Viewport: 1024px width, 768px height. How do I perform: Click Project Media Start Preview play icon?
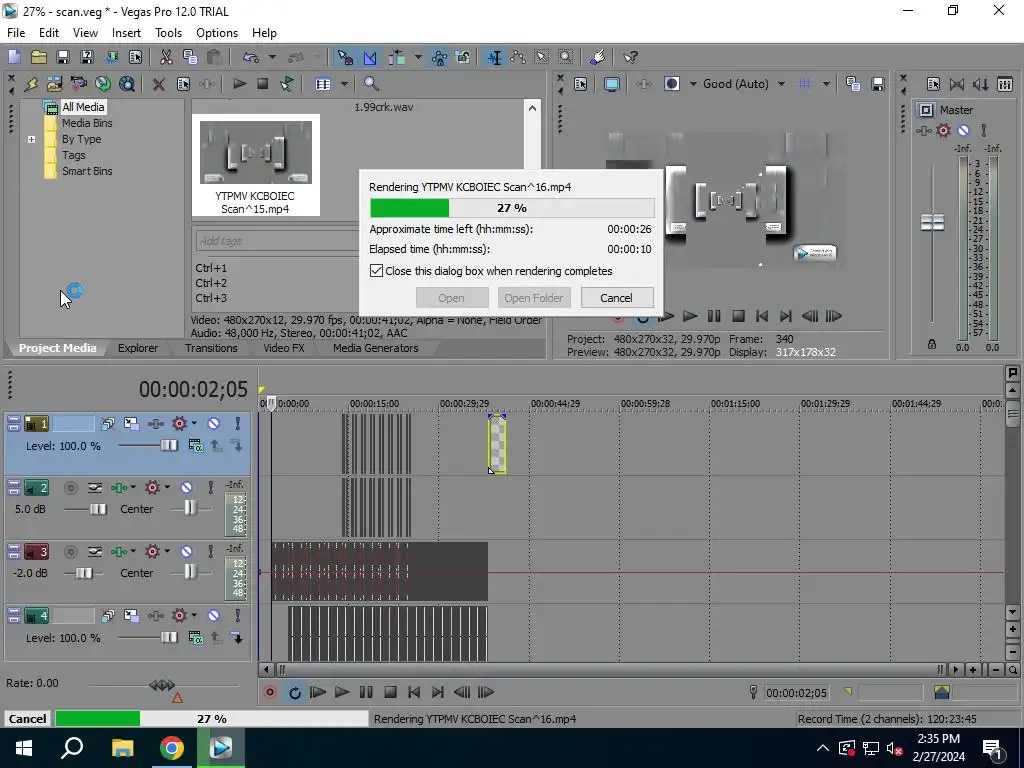pyautogui.click(x=240, y=84)
